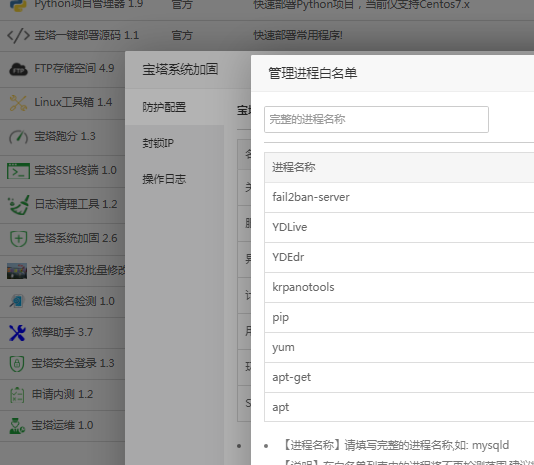Select the apt-get process row
This screenshot has width=534, height=465.
click(399, 377)
